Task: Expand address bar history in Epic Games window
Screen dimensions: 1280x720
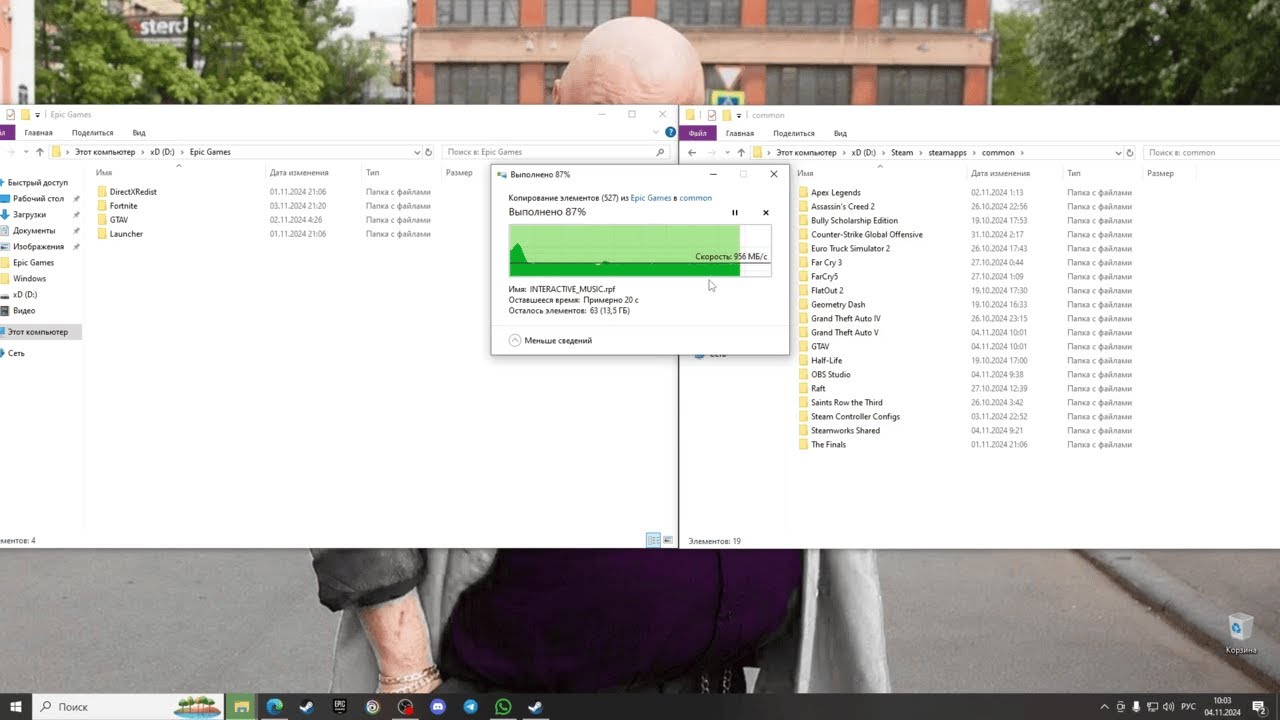Action: point(417,153)
